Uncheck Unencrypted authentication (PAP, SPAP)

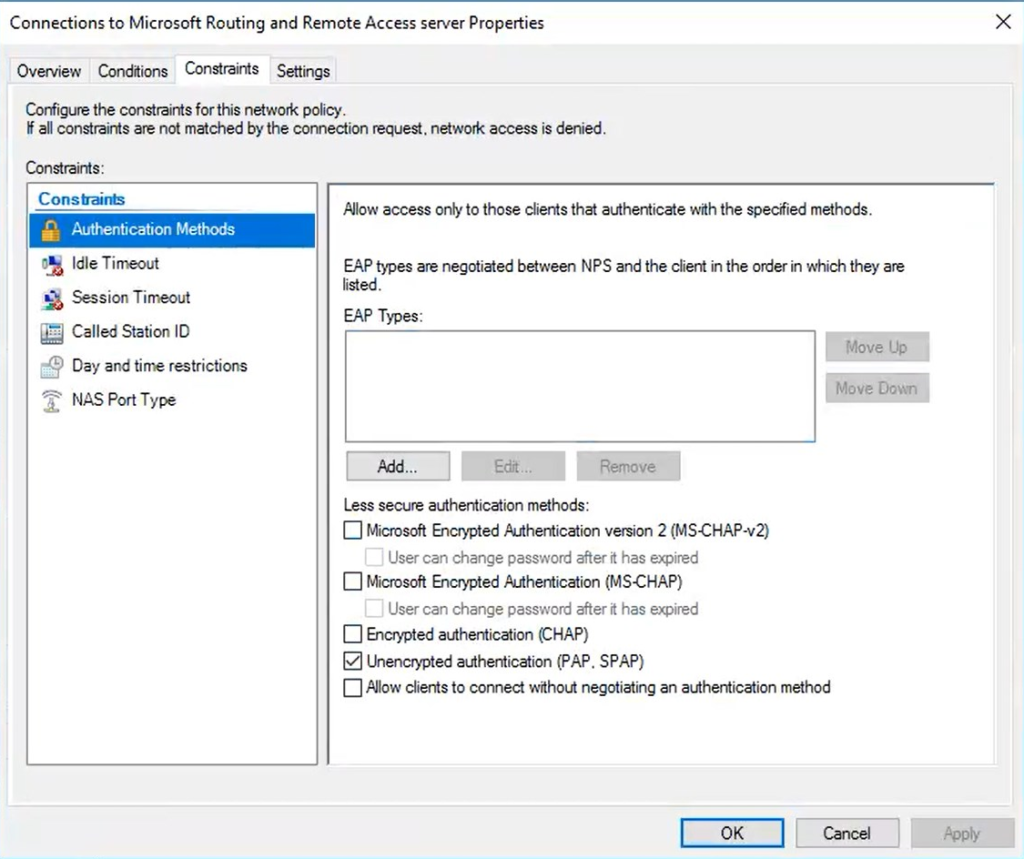352,661
